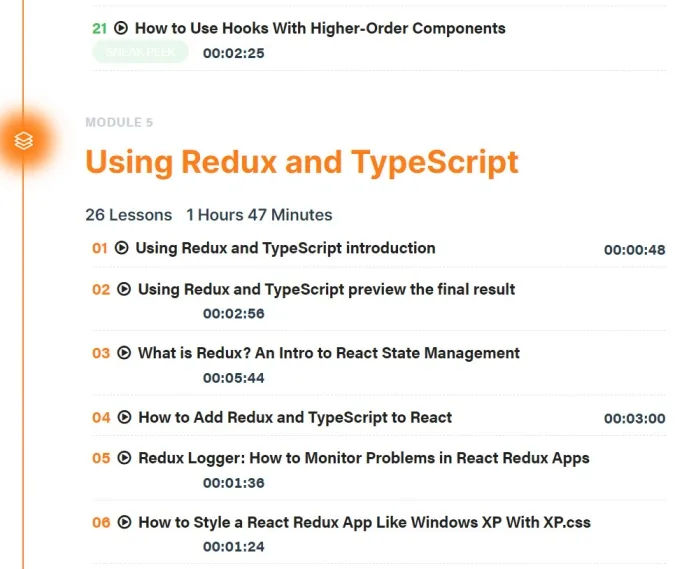Click the Using Redux and TypeScript module heading
Screen dimensions: 689x569
(302, 163)
